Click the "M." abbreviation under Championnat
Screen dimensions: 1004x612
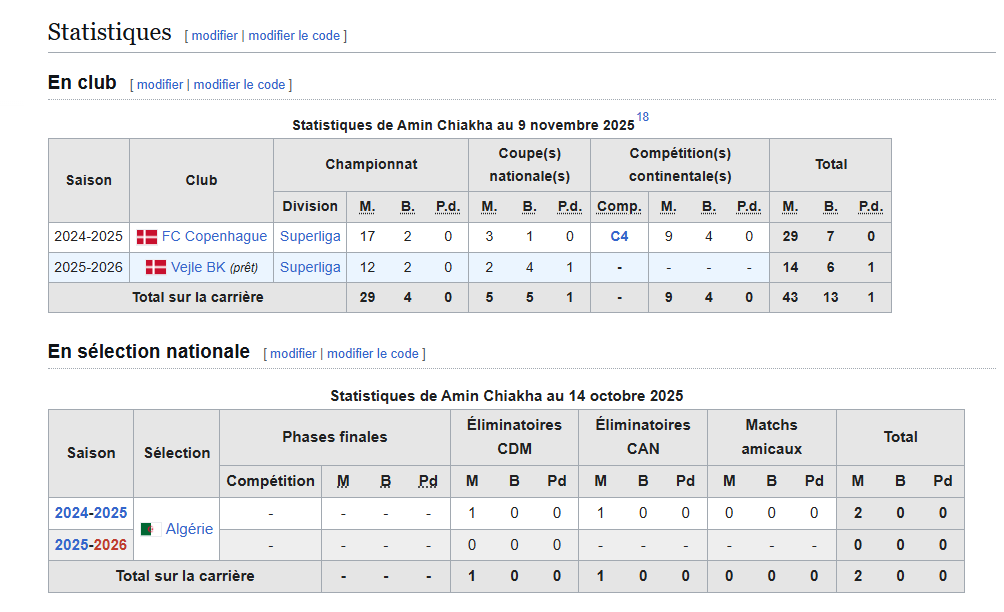point(367,207)
